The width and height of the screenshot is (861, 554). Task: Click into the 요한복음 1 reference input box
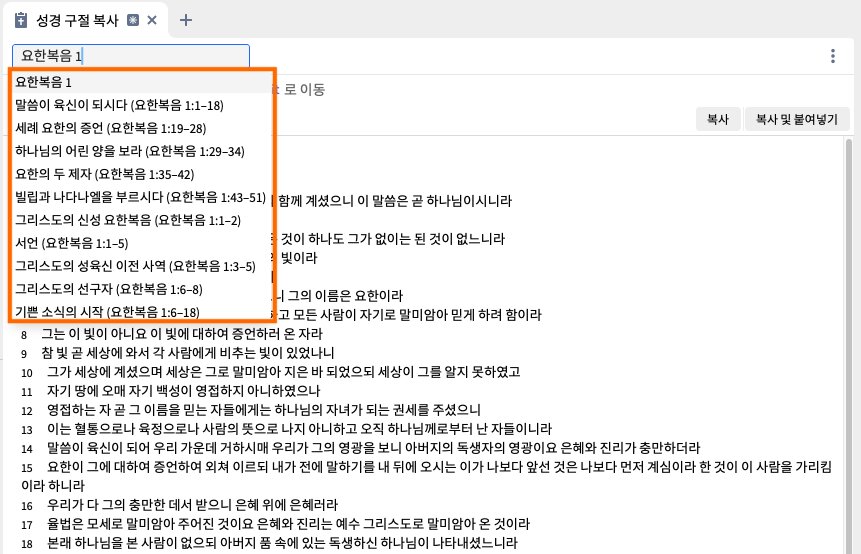click(x=131, y=55)
